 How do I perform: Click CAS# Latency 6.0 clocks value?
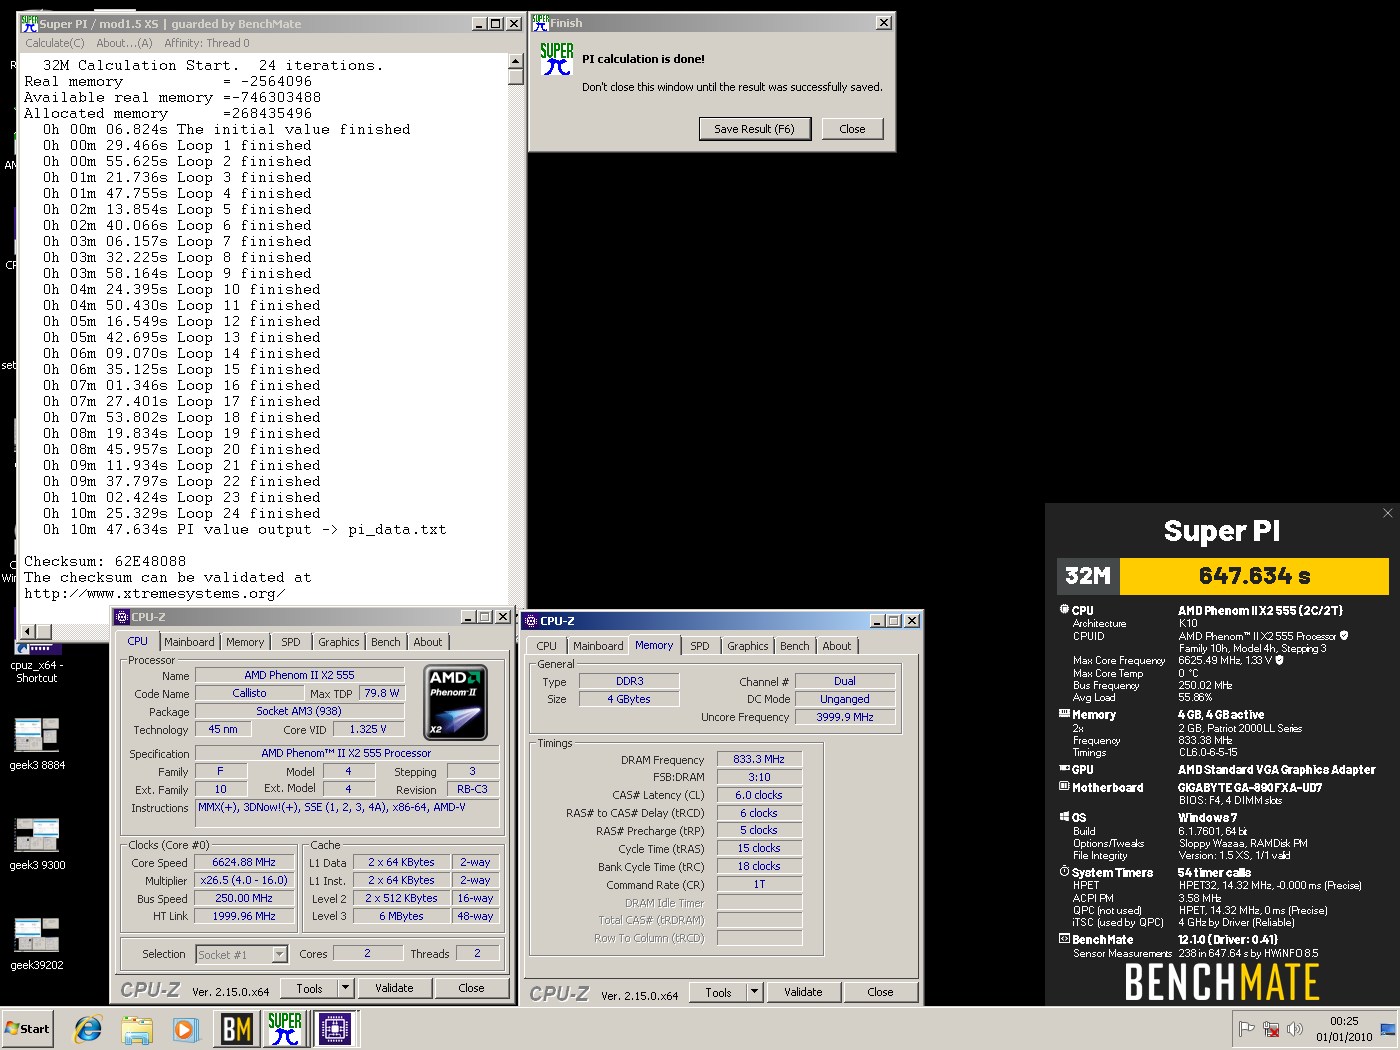tap(759, 795)
